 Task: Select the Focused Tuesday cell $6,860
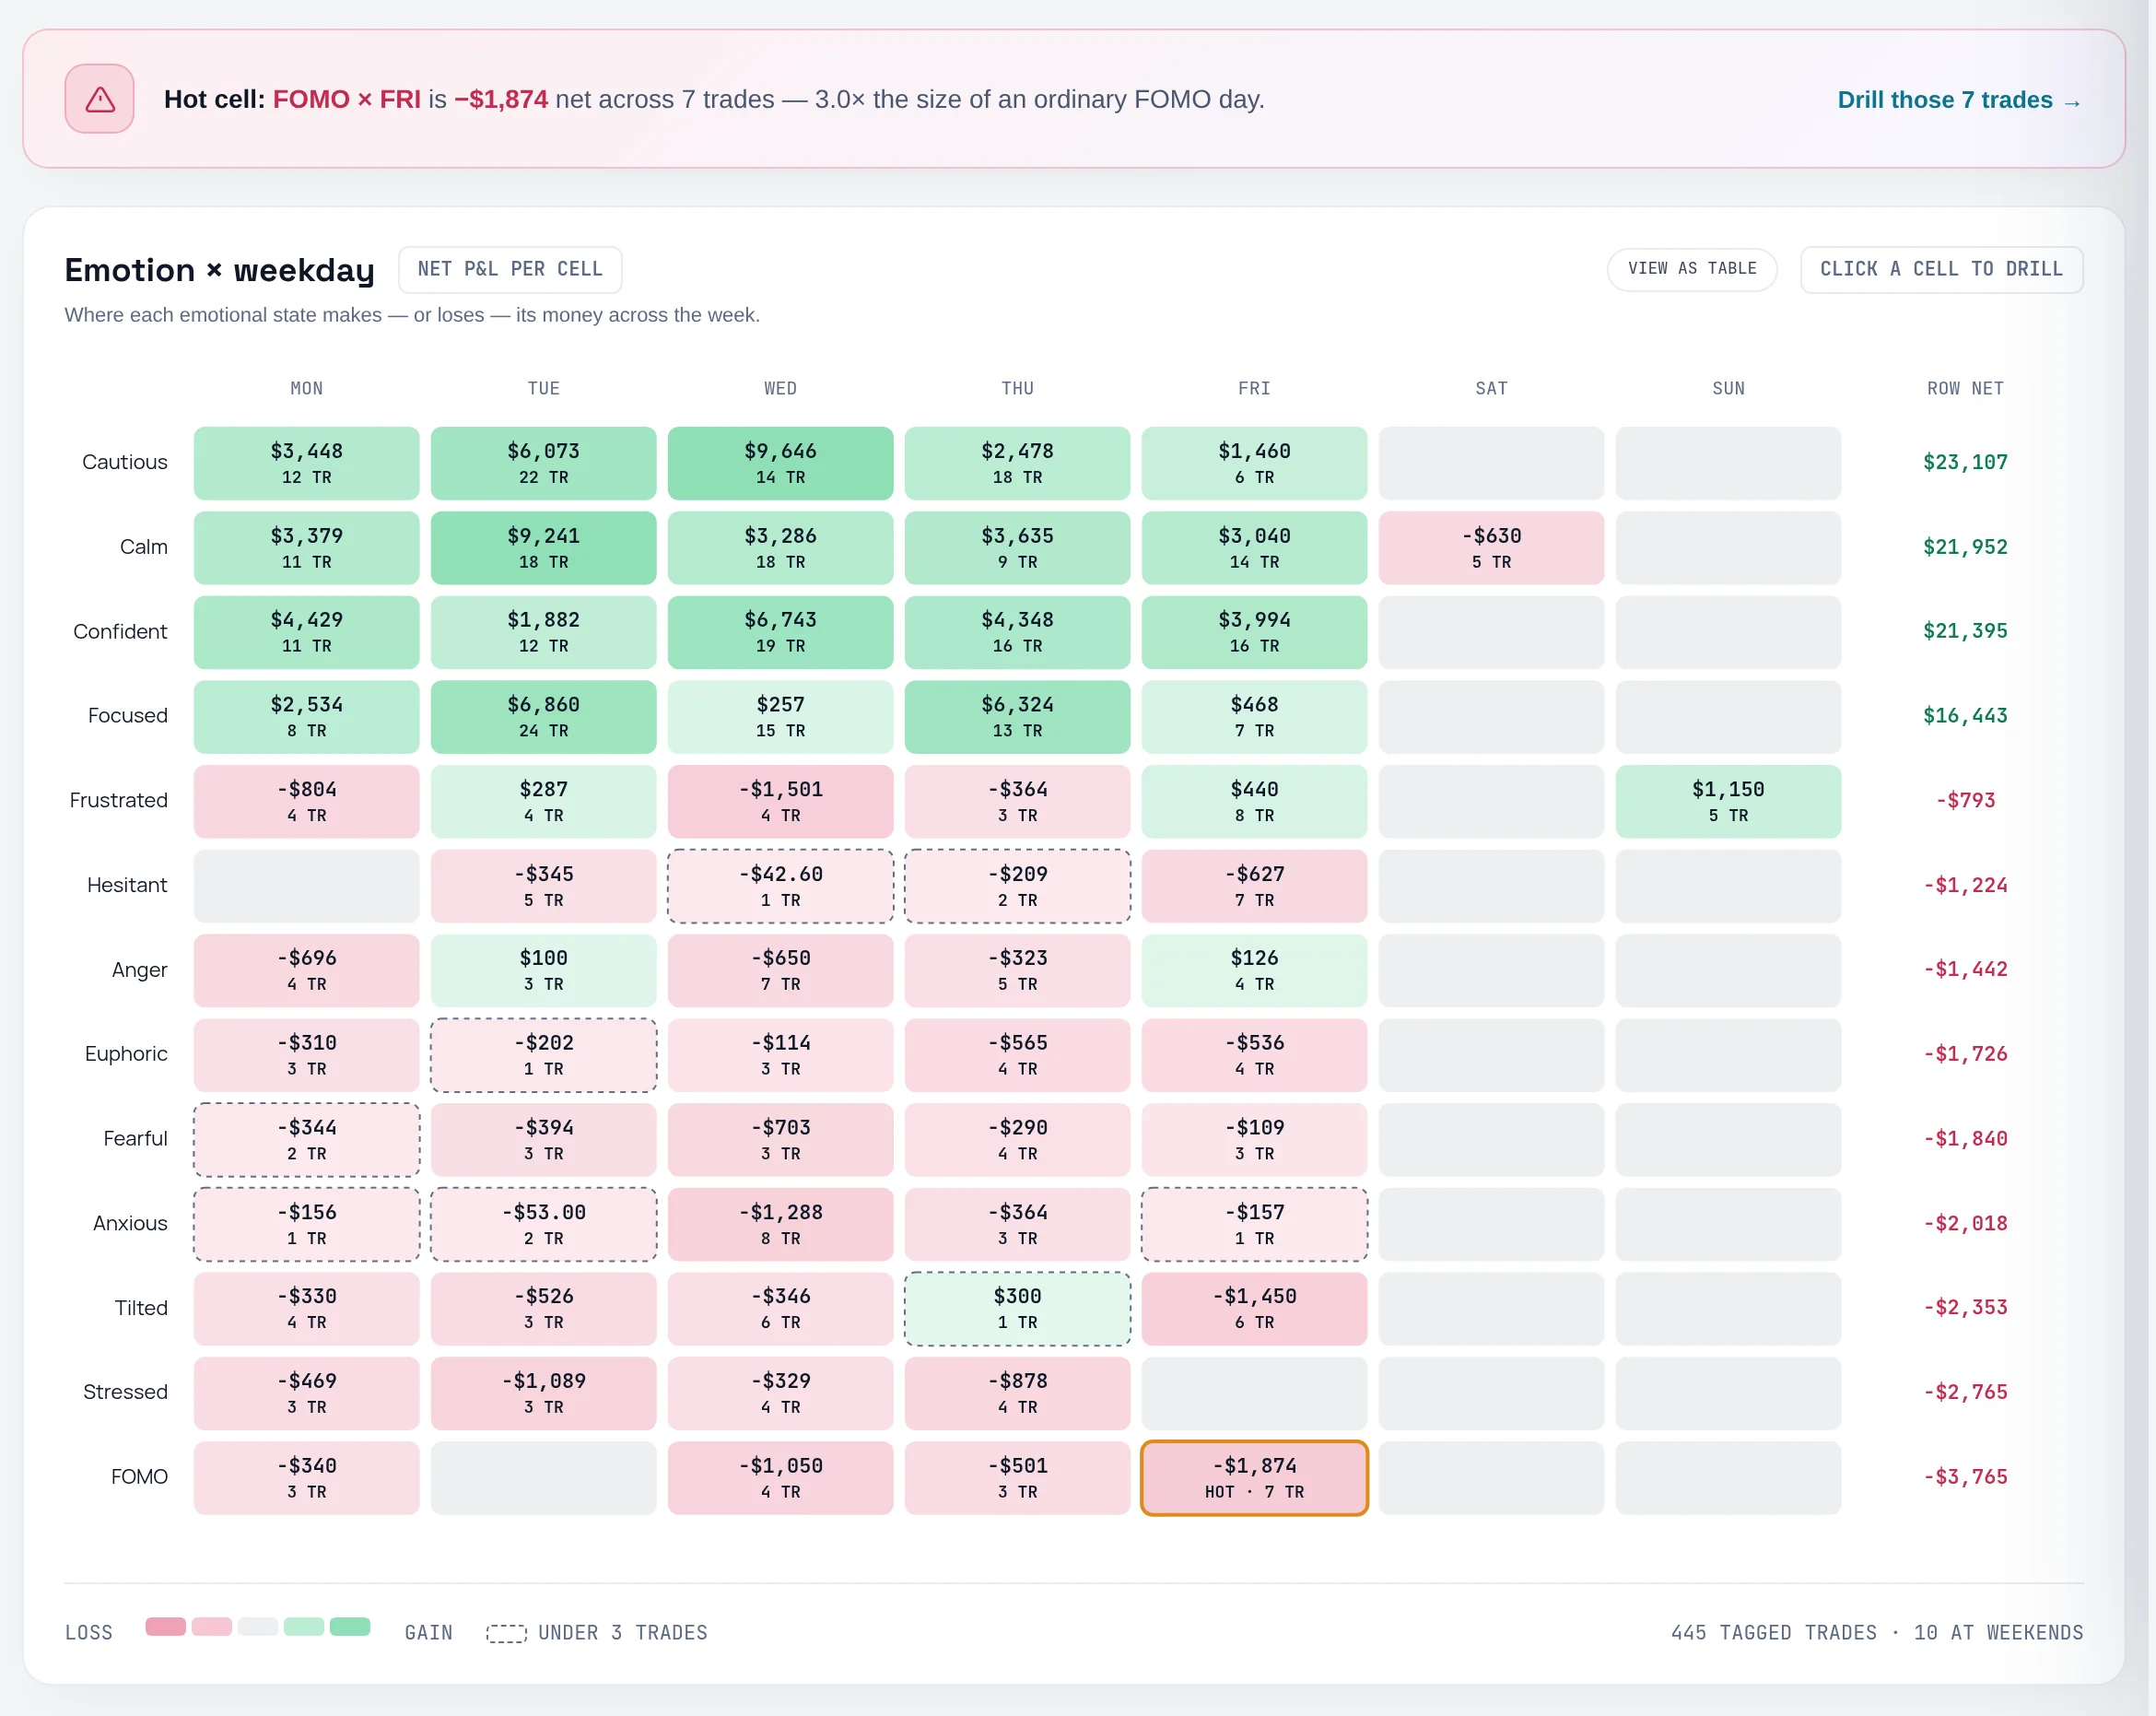(543, 717)
